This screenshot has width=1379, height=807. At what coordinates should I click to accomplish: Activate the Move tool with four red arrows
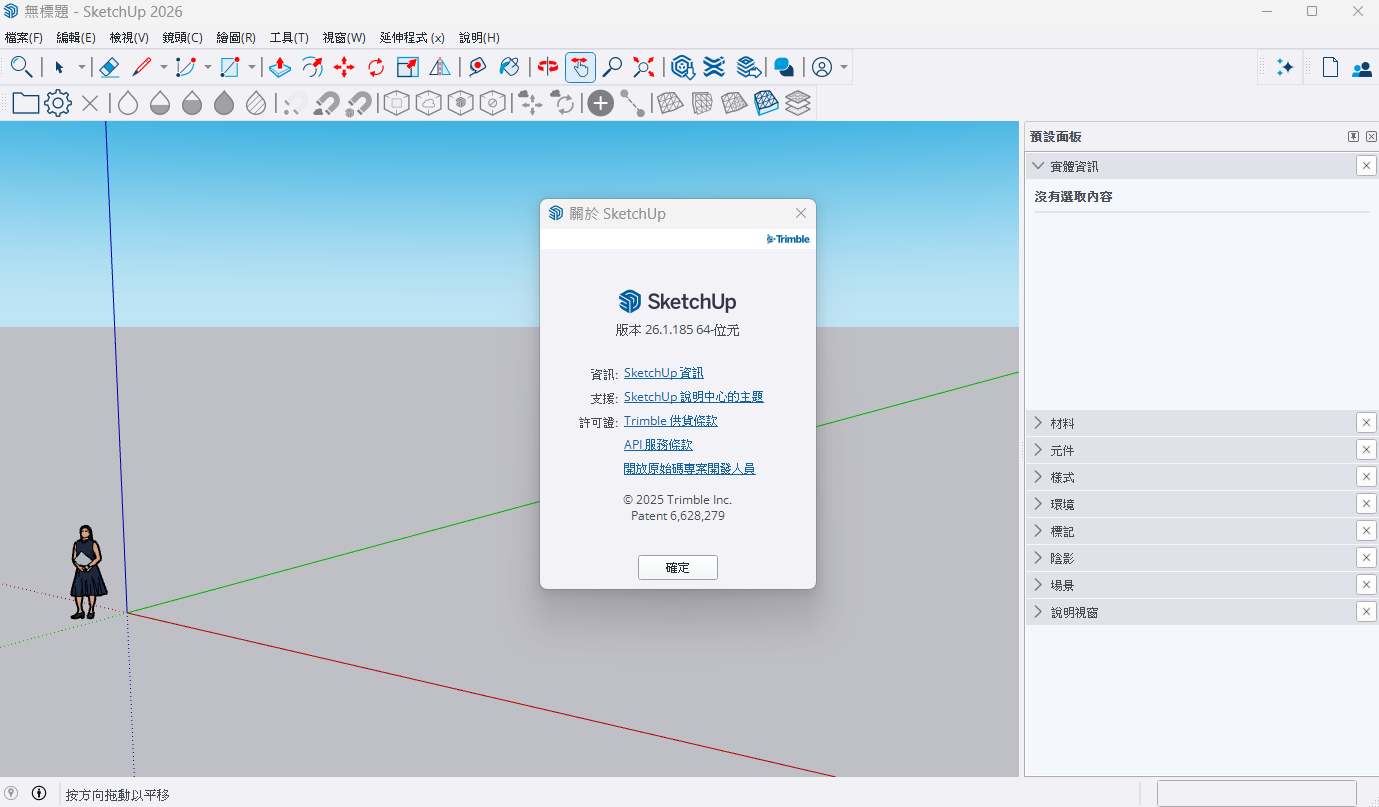(344, 67)
